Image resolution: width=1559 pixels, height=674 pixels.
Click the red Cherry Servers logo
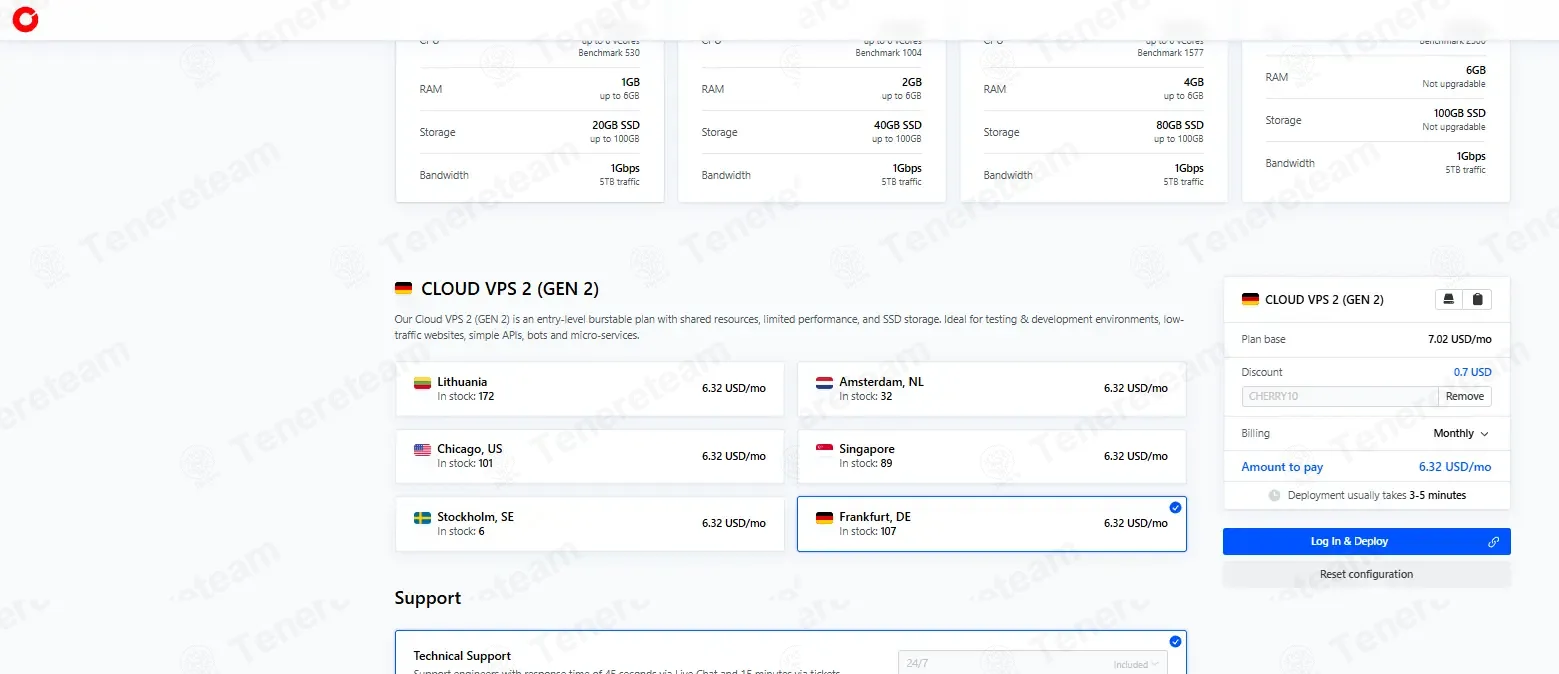[25, 19]
